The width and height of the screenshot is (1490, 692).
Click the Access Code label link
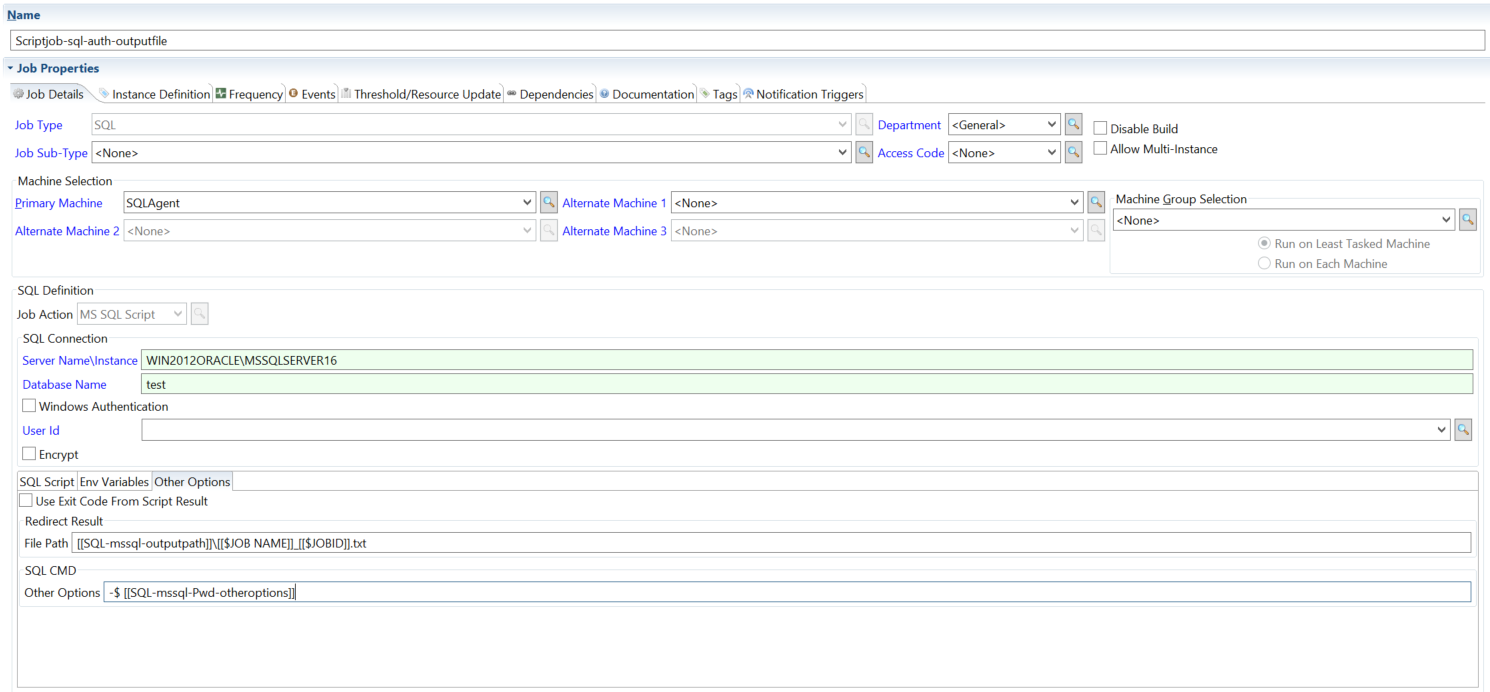(911, 153)
